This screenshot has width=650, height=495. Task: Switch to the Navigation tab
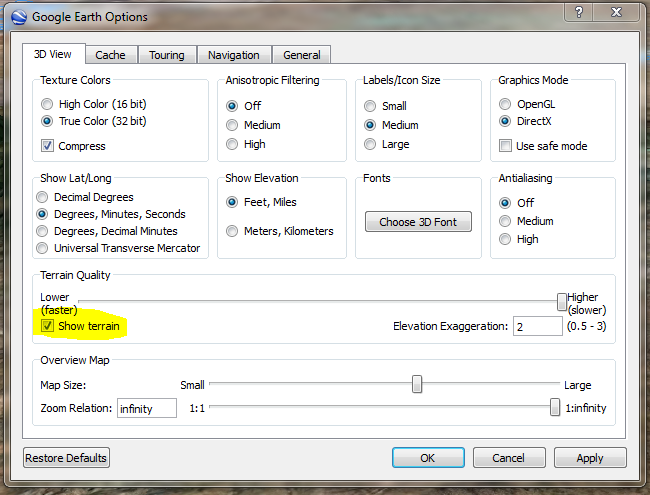click(234, 55)
